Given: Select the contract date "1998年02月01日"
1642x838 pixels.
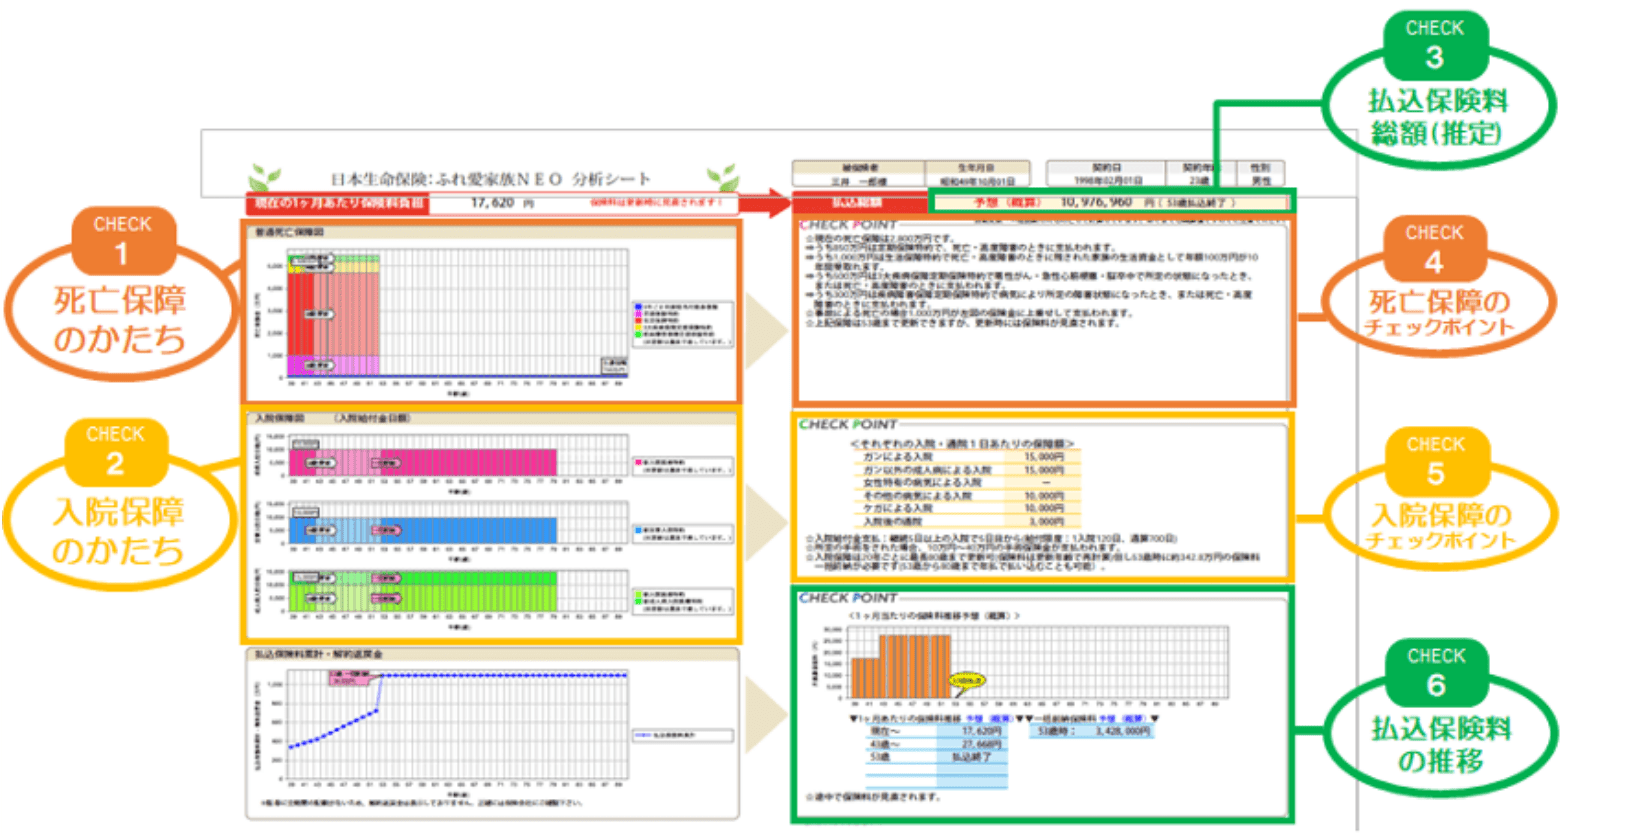Looking at the screenshot, I should tap(1108, 181).
